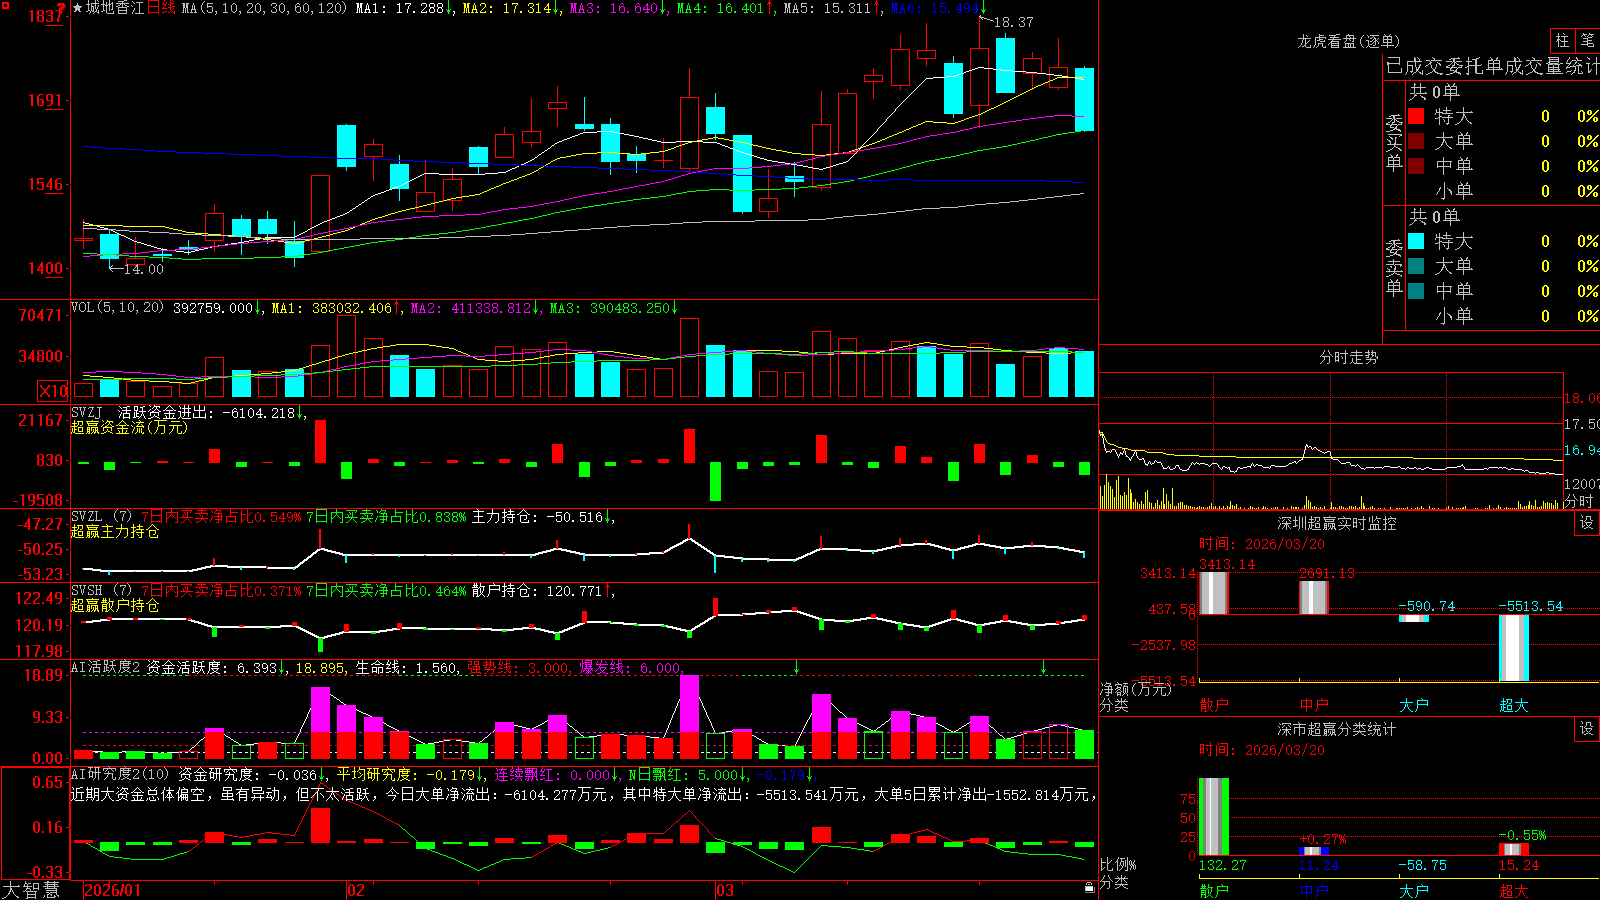Click the 超赢散户持仓 label

pyautogui.click(x=115, y=605)
